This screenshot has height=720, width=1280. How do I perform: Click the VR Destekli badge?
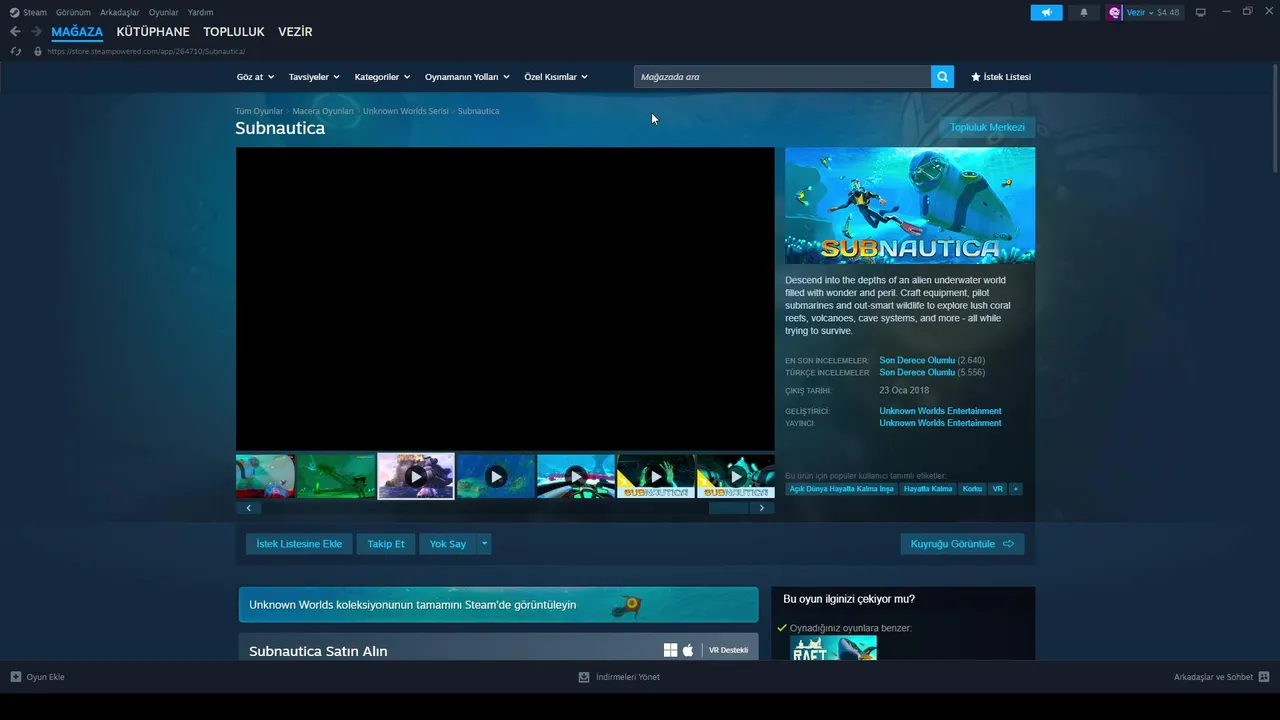coord(728,650)
